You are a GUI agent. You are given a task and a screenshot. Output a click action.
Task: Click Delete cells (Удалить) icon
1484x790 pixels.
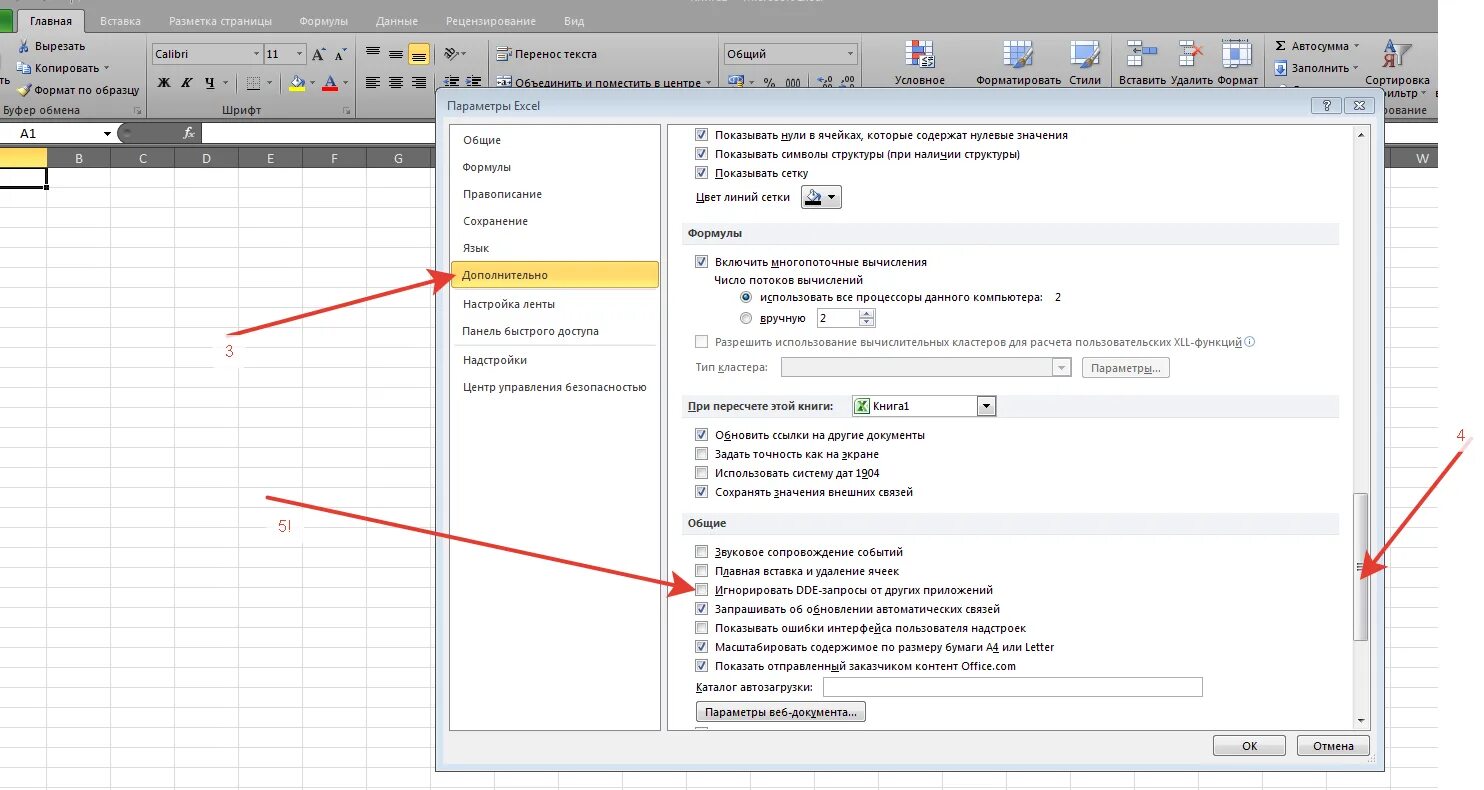pyautogui.click(x=1191, y=54)
